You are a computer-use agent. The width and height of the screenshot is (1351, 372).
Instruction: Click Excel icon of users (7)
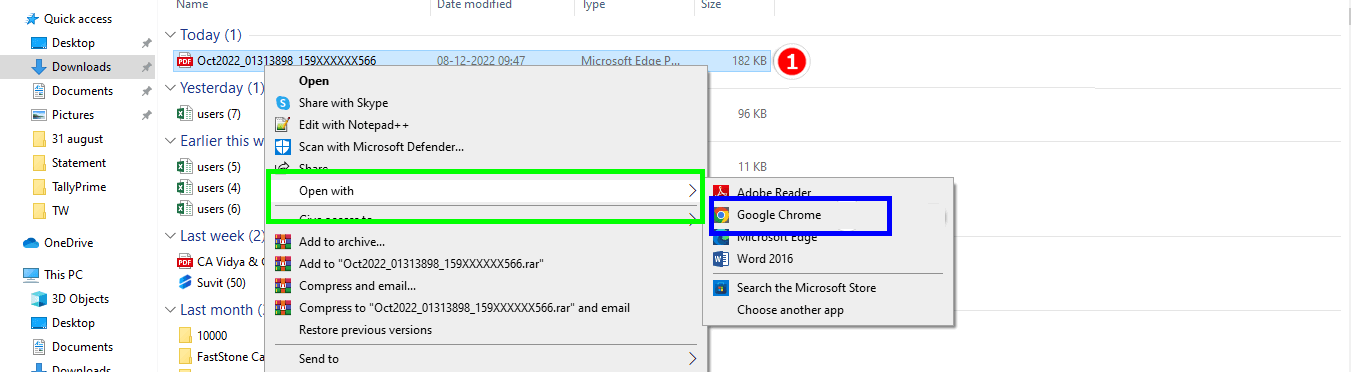pos(184,114)
